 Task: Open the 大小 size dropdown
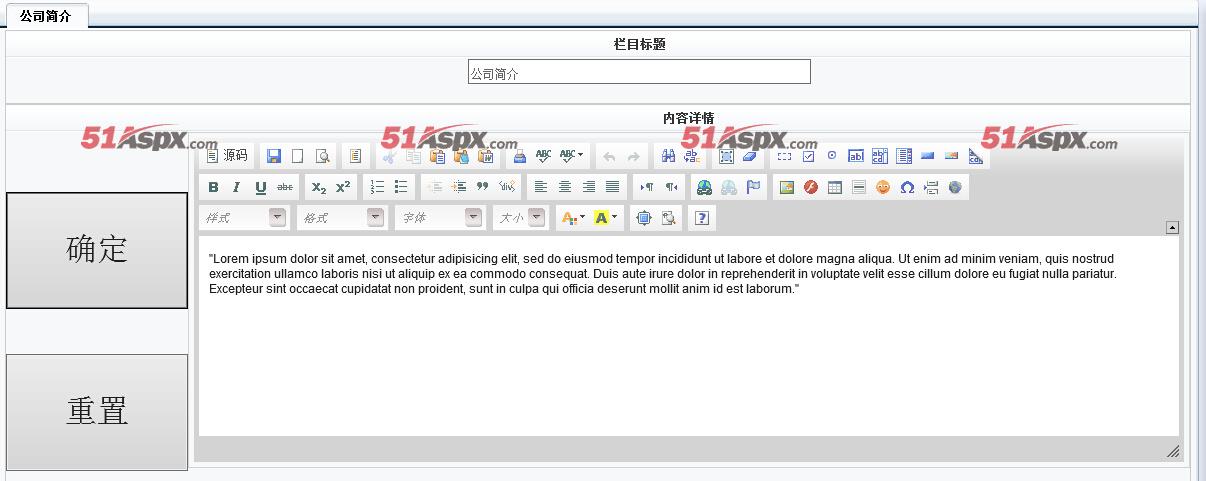[520, 217]
